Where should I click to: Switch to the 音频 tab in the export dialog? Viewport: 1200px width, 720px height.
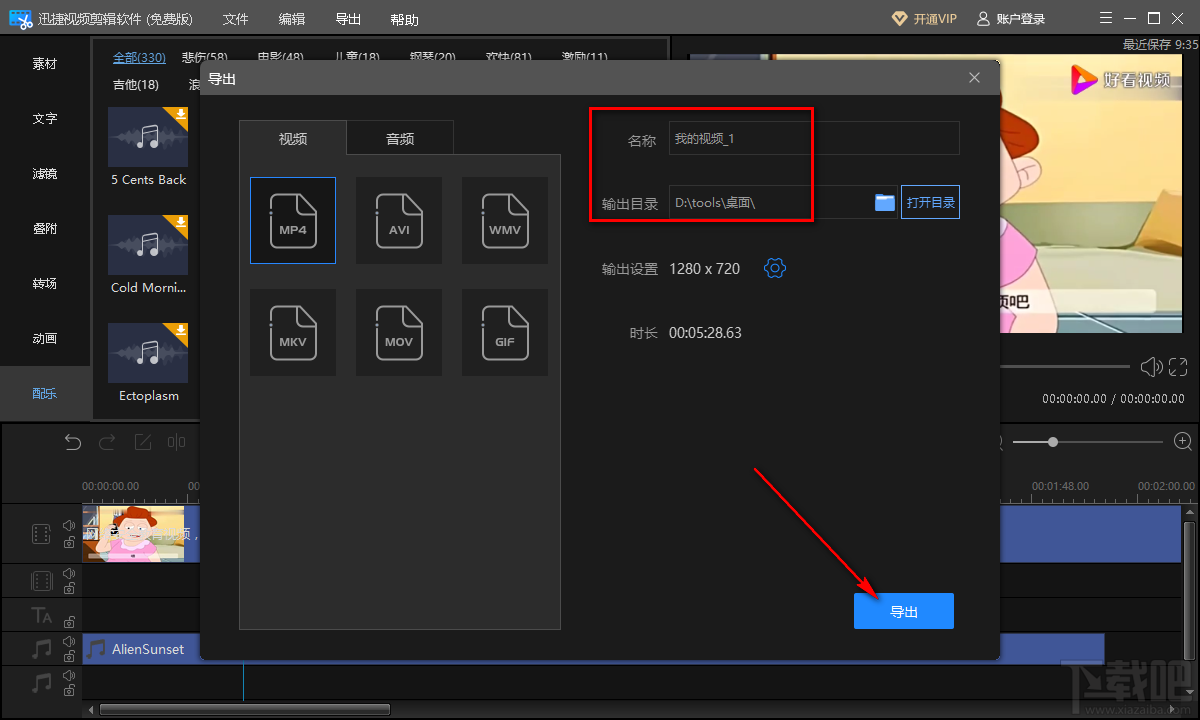[x=400, y=139]
